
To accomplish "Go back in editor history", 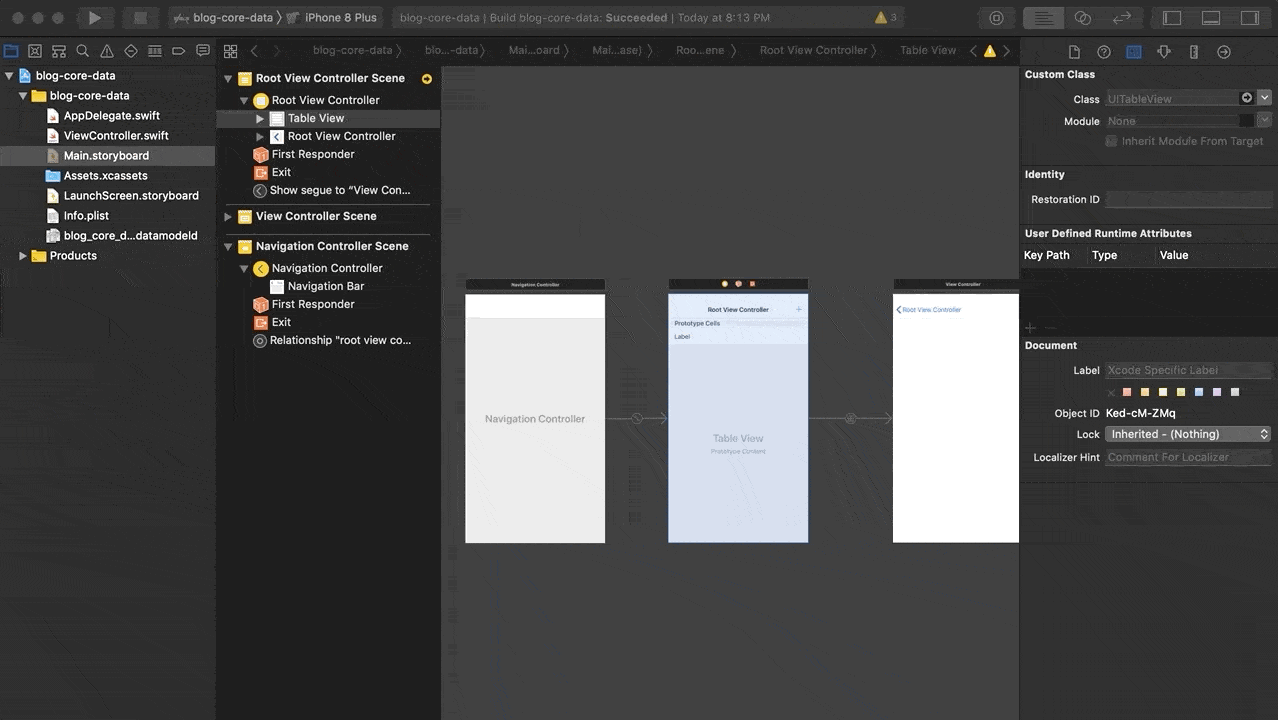I will (254, 51).
